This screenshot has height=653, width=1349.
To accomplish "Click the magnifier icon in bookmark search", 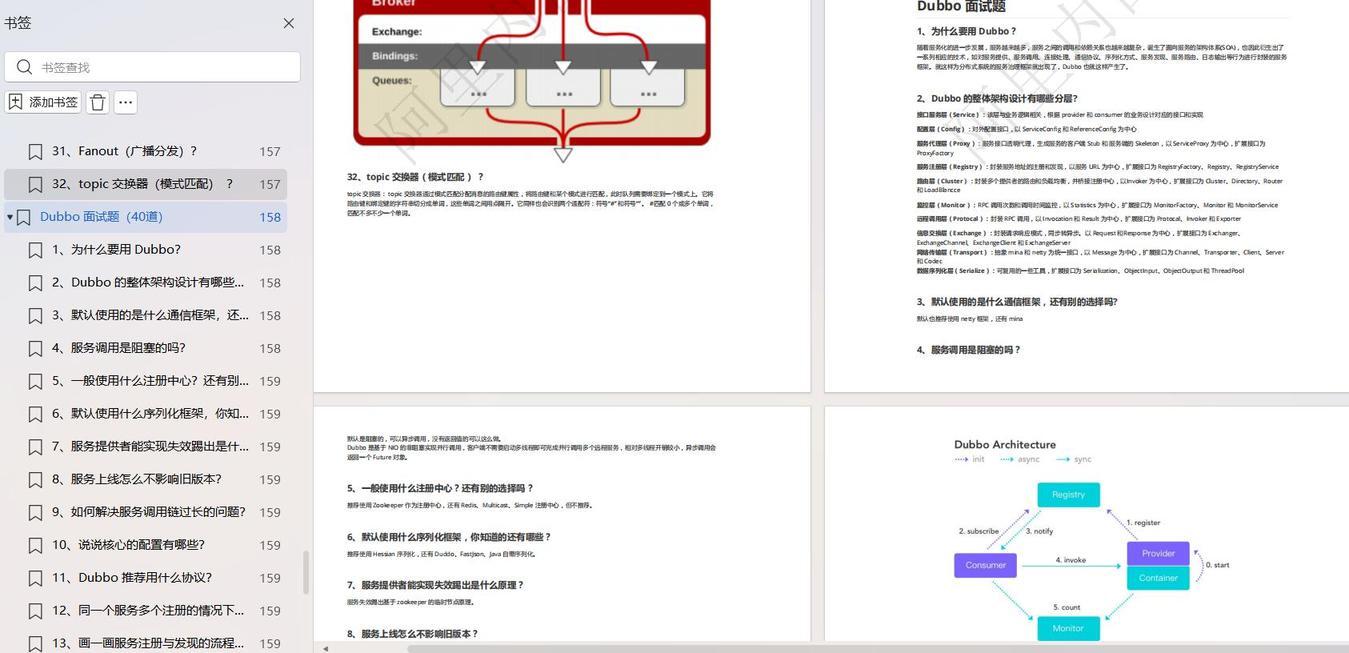I will click(24, 67).
